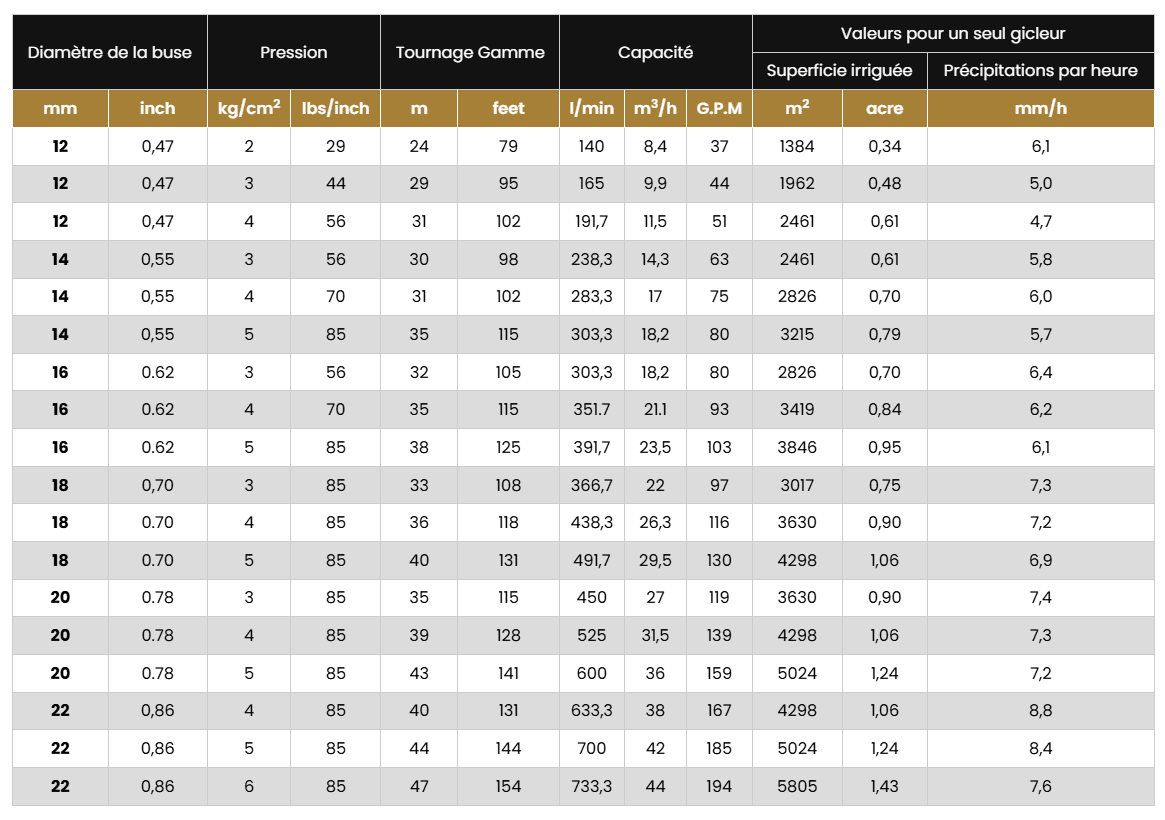Click the 'lbs/inch' unit header

(335, 109)
